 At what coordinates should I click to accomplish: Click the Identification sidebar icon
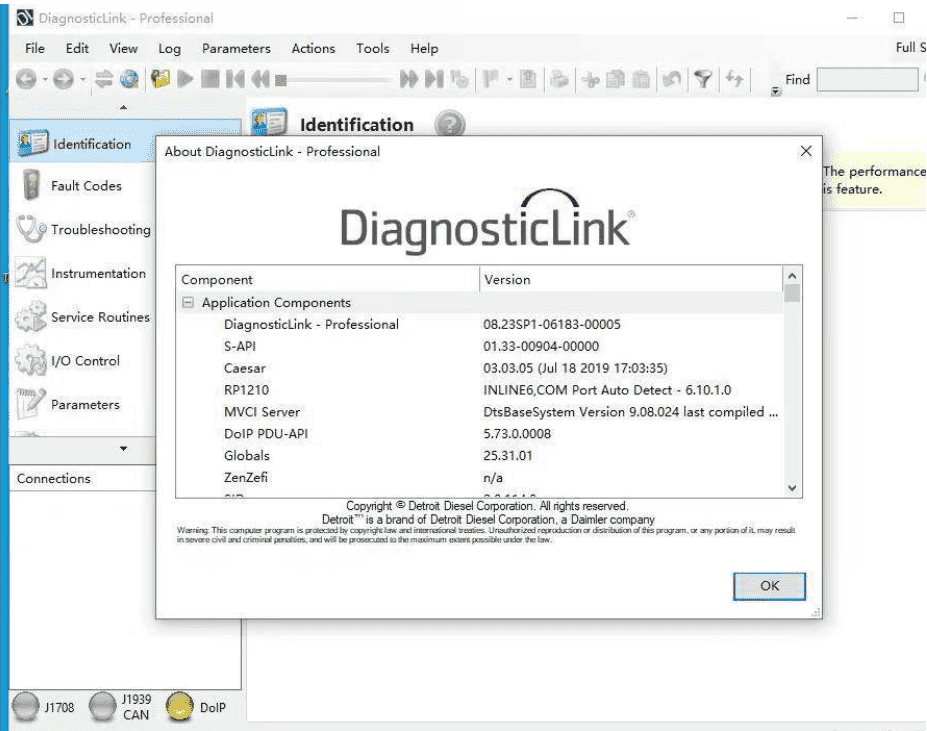[33, 144]
